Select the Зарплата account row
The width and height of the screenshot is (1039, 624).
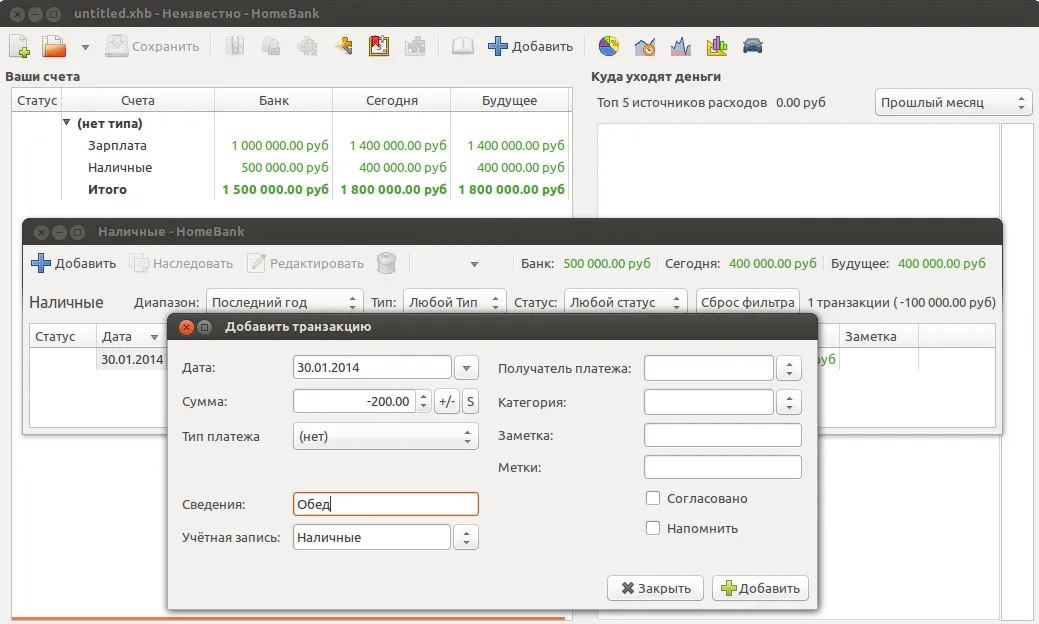[x=291, y=145]
